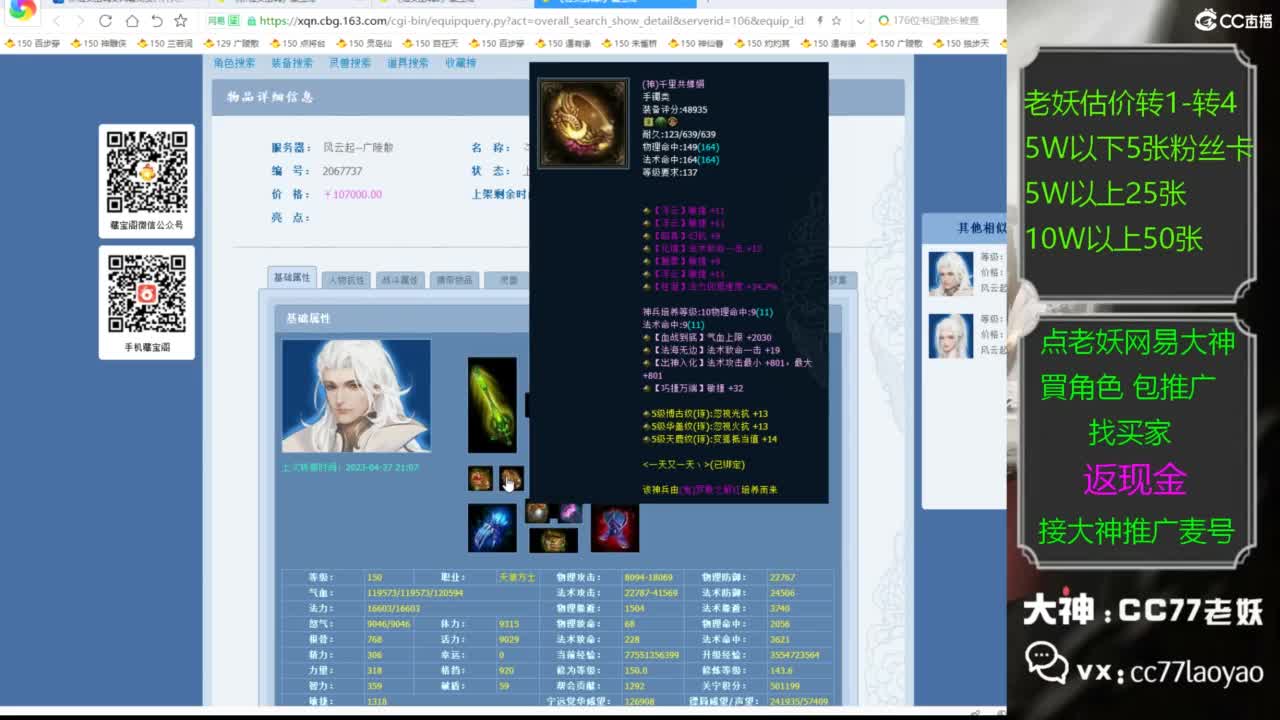The width and height of the screenshot is (1280, 720).
Task: Click the 藏宝阁微信公众号 QR code
Action: [x=147, y=172]
